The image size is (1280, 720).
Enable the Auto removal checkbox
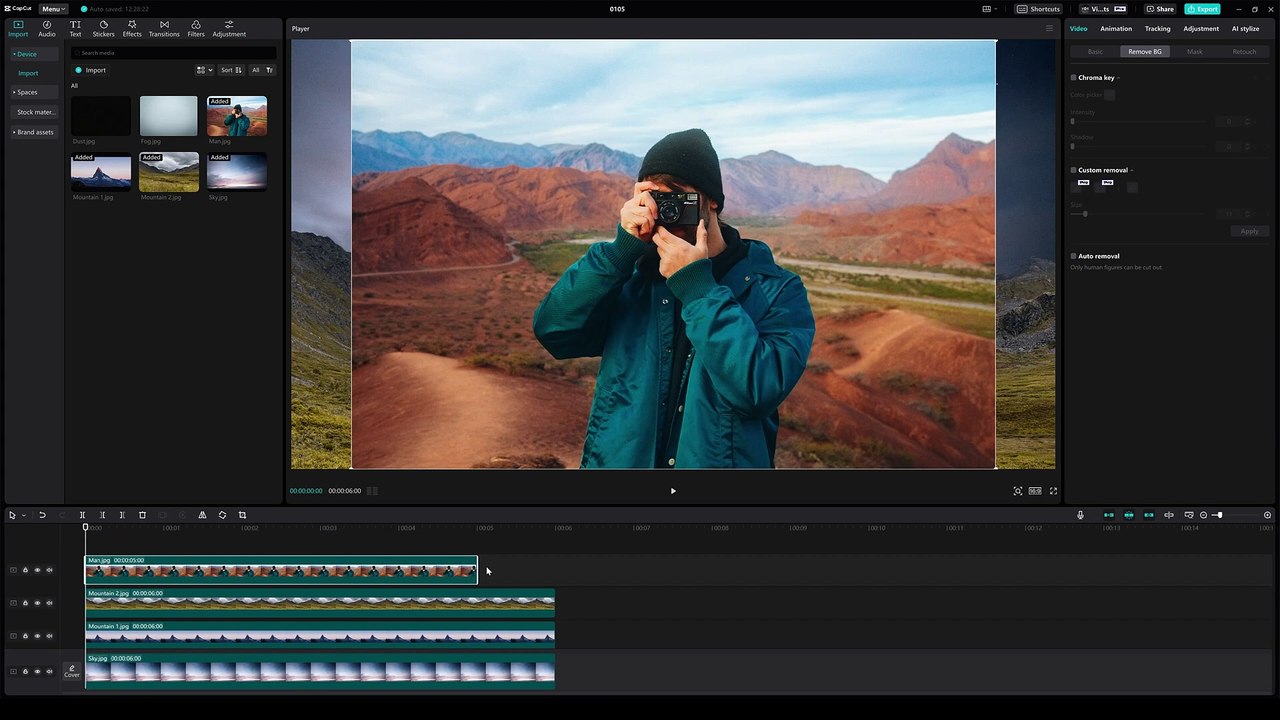point(1073,256)
